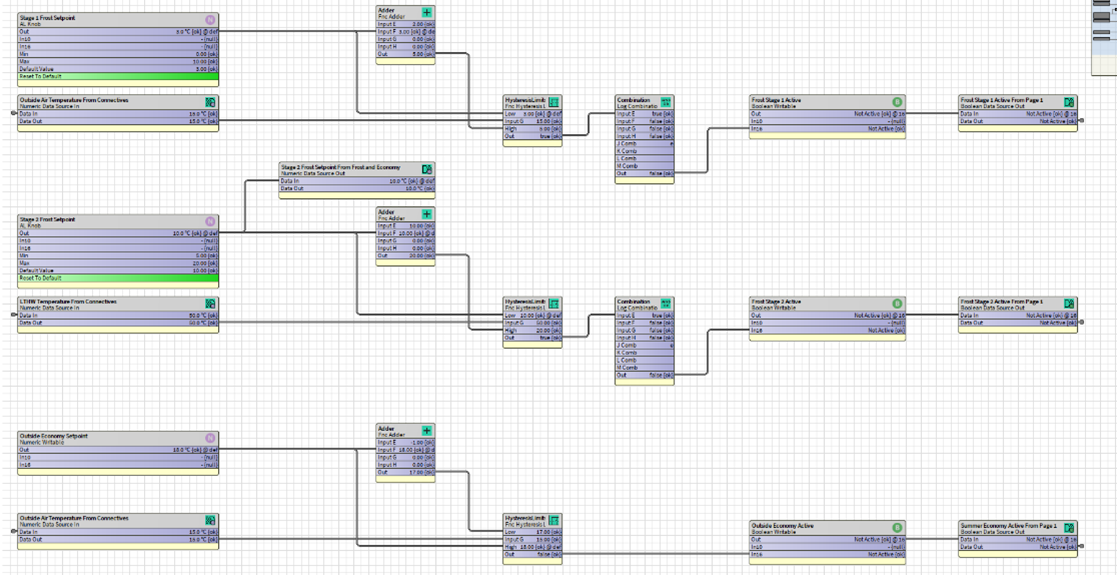Select the Max row in Stage 2 Frost Setpoint
The height and width of the screenshot is (575, 1117).
click(x=118, y=263)
